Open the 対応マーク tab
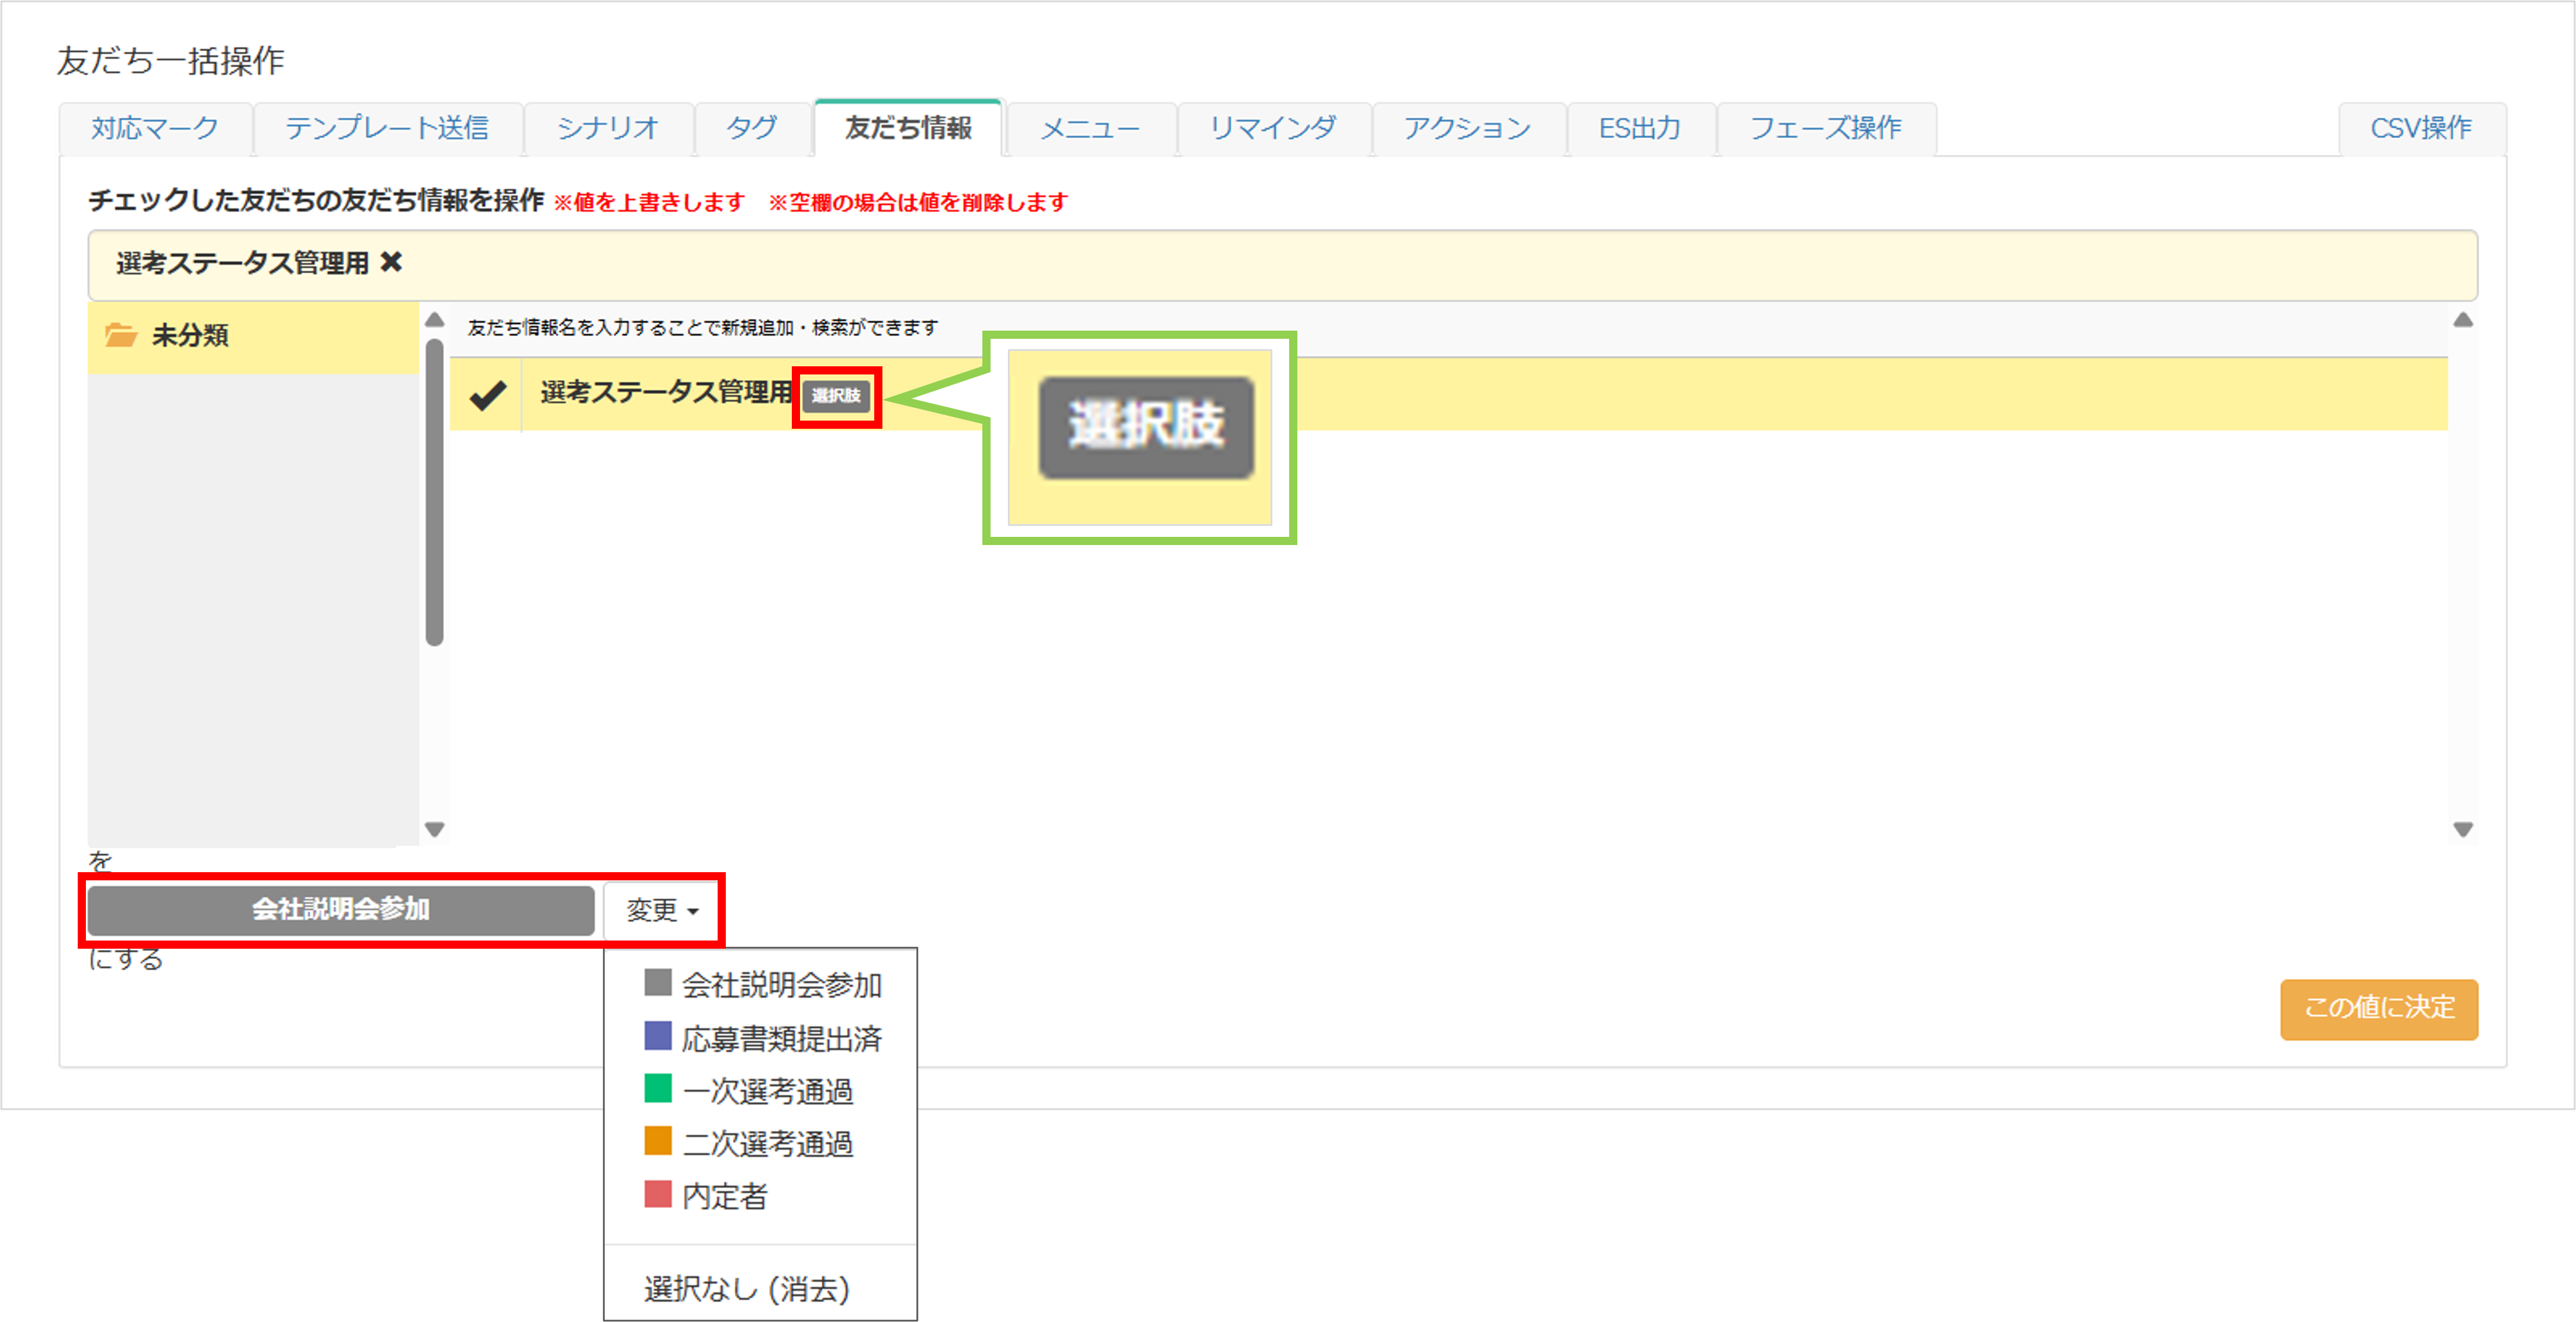Screen dimensions: 2576x1322 [155, 128]
